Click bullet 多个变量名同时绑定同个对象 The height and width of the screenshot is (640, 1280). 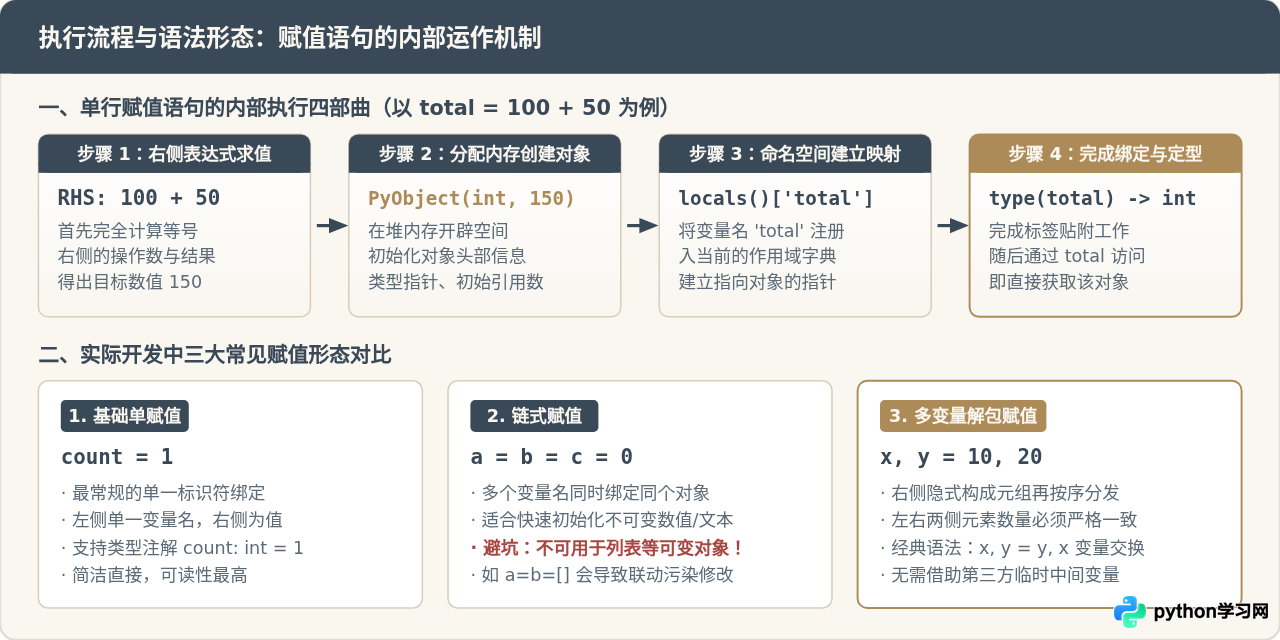(x=590, y=493)
